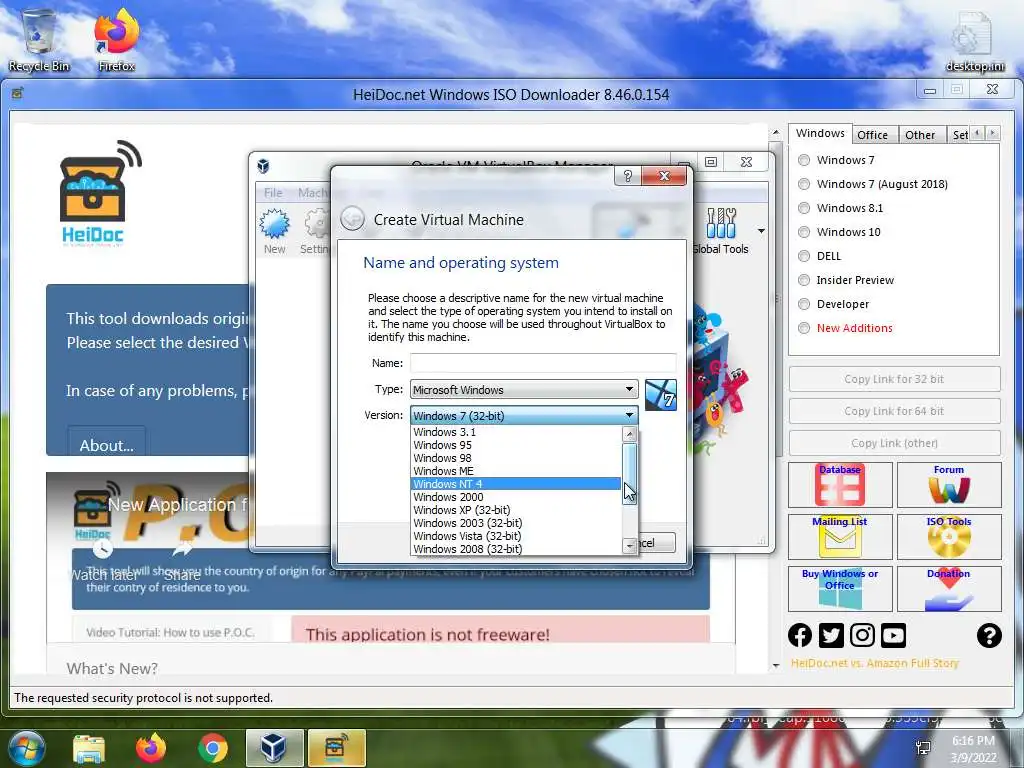Open Google Chrome from the taskbar
The width and height of the screenshot is (1024, 768).
click(x=213, y=748)
